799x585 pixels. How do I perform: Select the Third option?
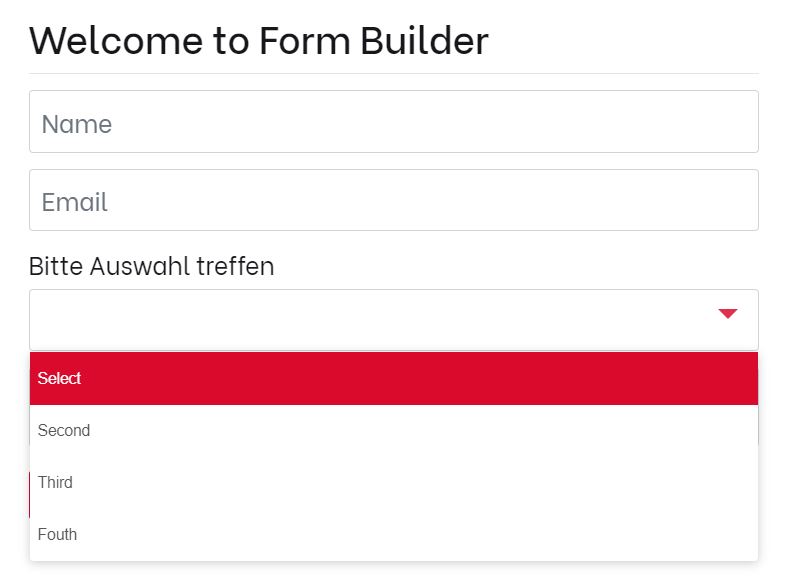click(393, 482)
